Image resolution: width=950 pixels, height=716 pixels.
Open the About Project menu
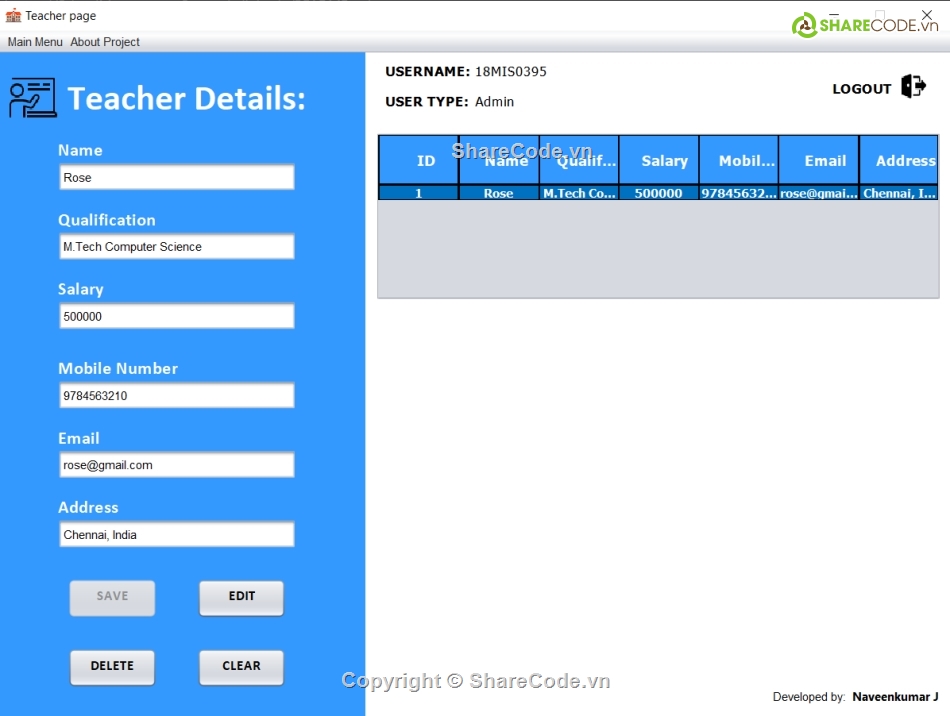click(x=105, y=42)
